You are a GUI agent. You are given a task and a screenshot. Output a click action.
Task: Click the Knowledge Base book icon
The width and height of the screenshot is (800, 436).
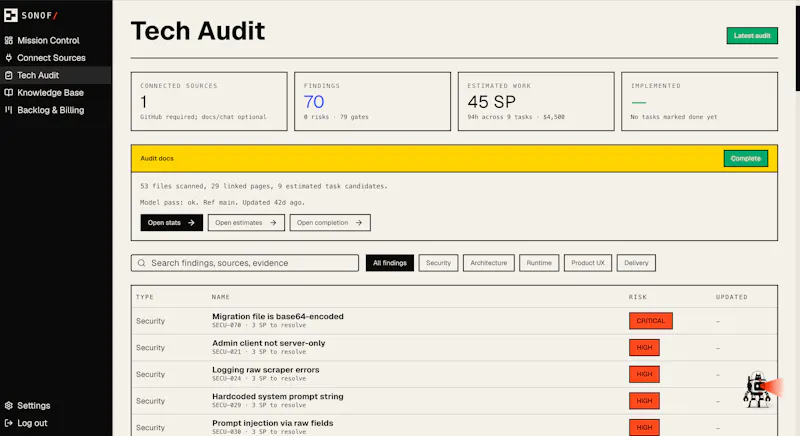coord(9,92)
